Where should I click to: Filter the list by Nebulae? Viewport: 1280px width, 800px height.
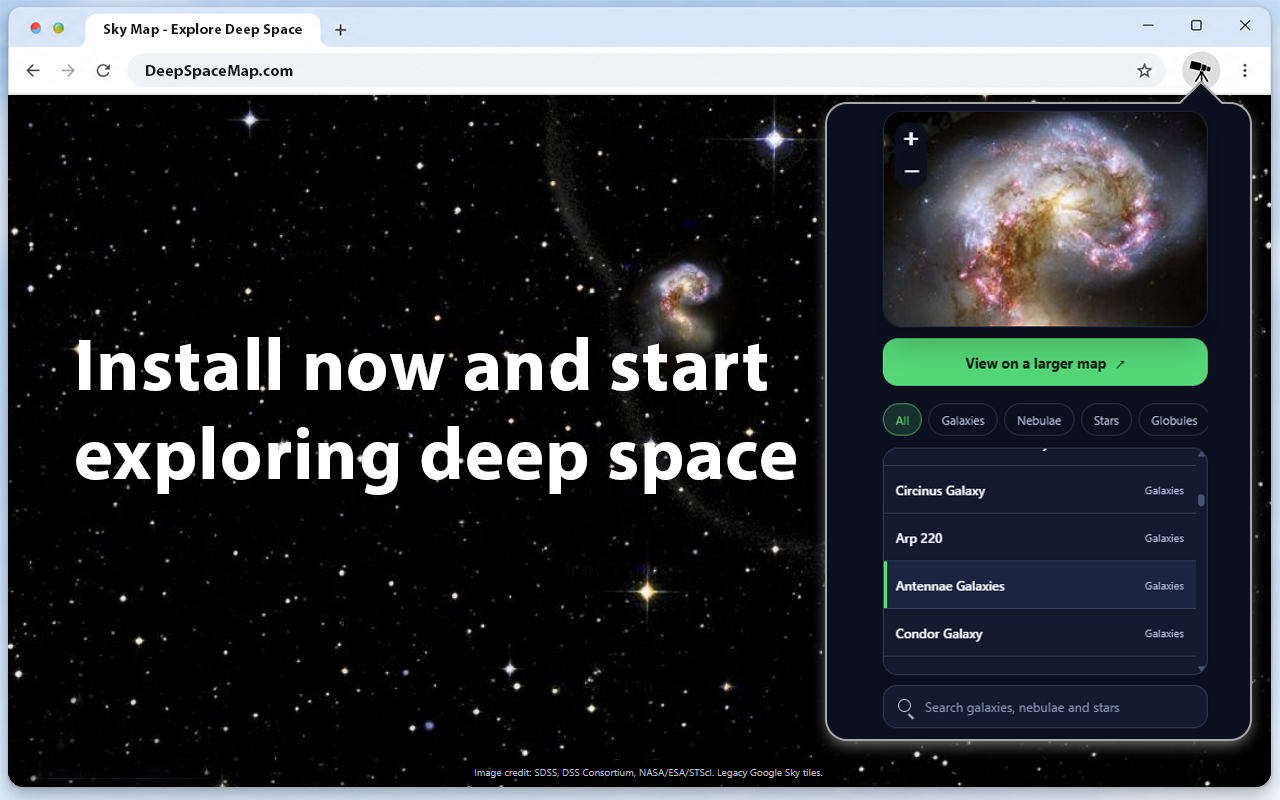coord(1039,420)
